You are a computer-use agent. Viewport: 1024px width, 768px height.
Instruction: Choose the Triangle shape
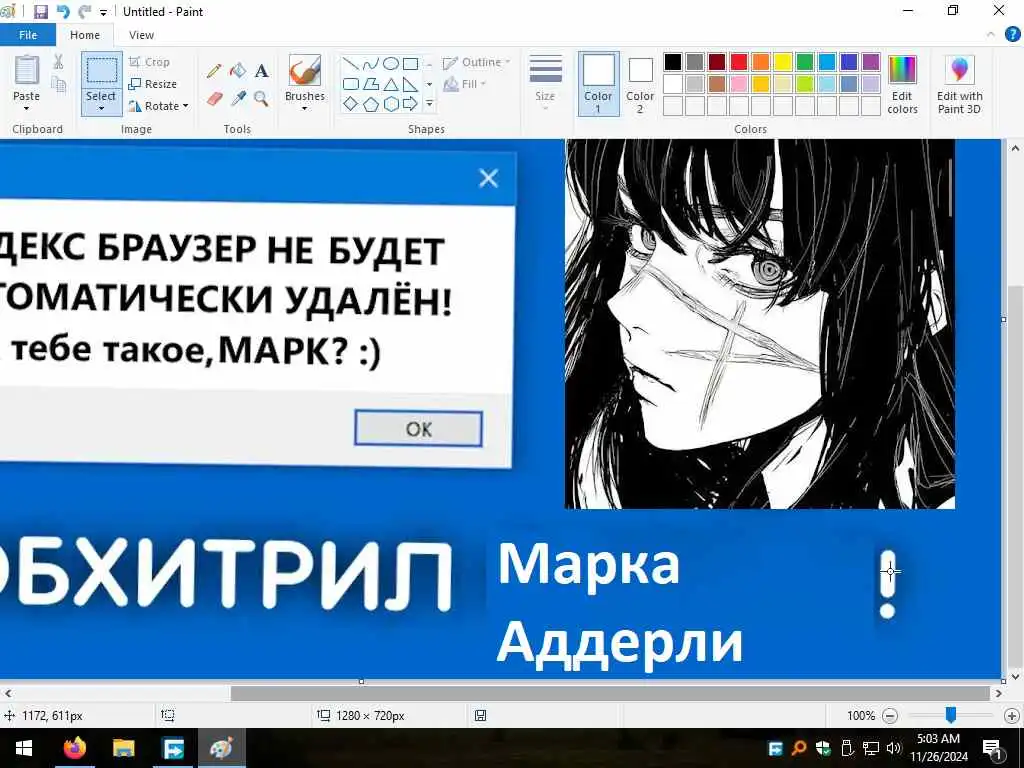(x=391, y=84)
